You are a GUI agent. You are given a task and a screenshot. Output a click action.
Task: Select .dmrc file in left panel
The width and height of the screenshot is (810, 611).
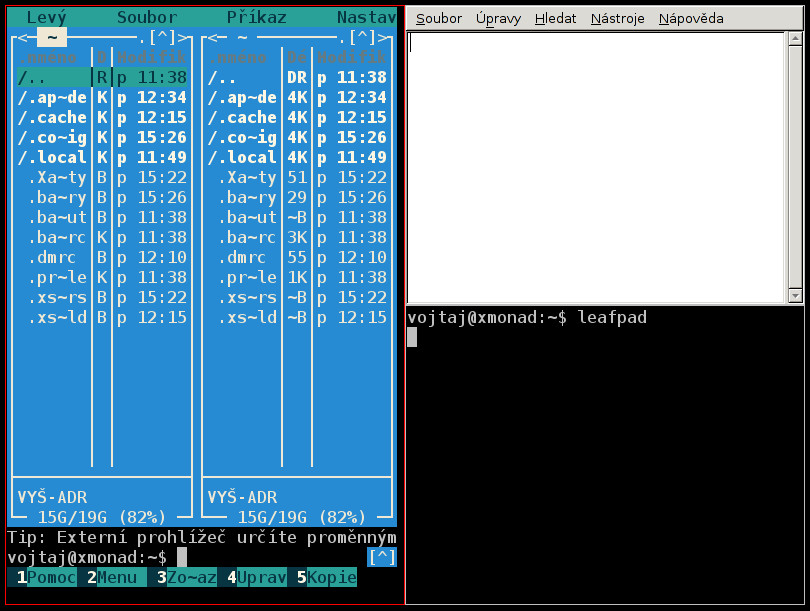[102, 257]
